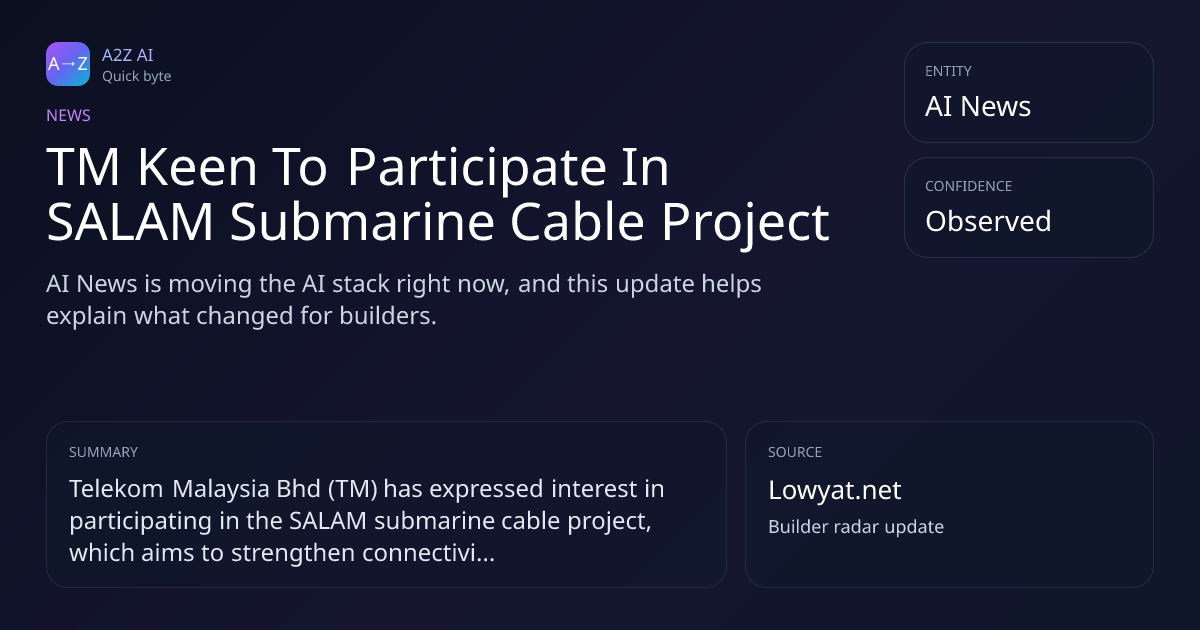The width and height of the screenshot is (1200, 630).
Task: Select the ENTITY label text
Action: tap(948, 71)
